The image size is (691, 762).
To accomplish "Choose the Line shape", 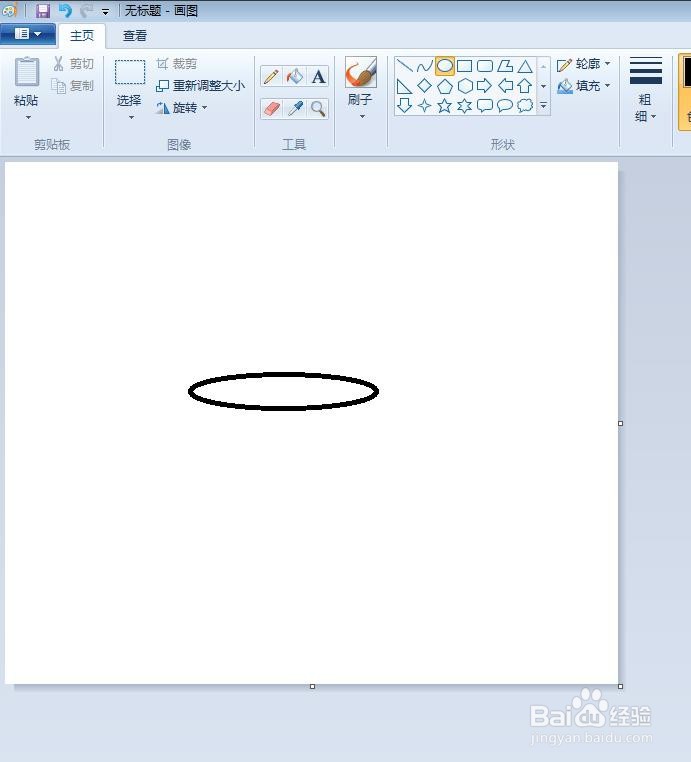I will pos(404,66).
